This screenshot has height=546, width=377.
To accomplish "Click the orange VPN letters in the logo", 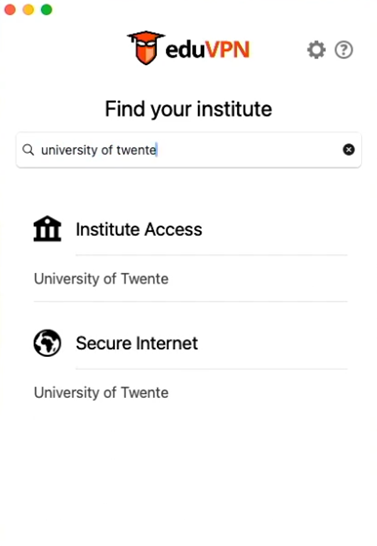I will pos(227,50).
